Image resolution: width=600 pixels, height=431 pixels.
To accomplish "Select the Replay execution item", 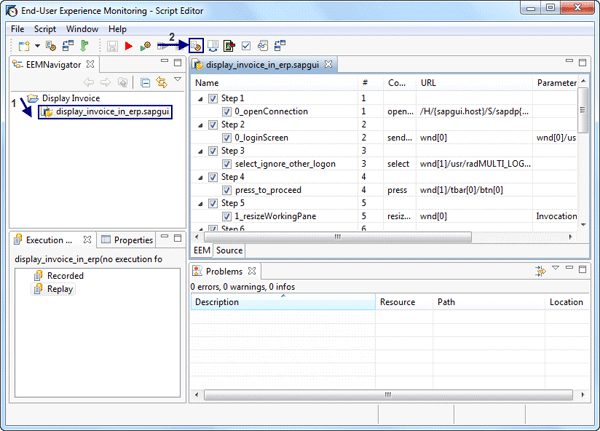I will coord(59,289).
